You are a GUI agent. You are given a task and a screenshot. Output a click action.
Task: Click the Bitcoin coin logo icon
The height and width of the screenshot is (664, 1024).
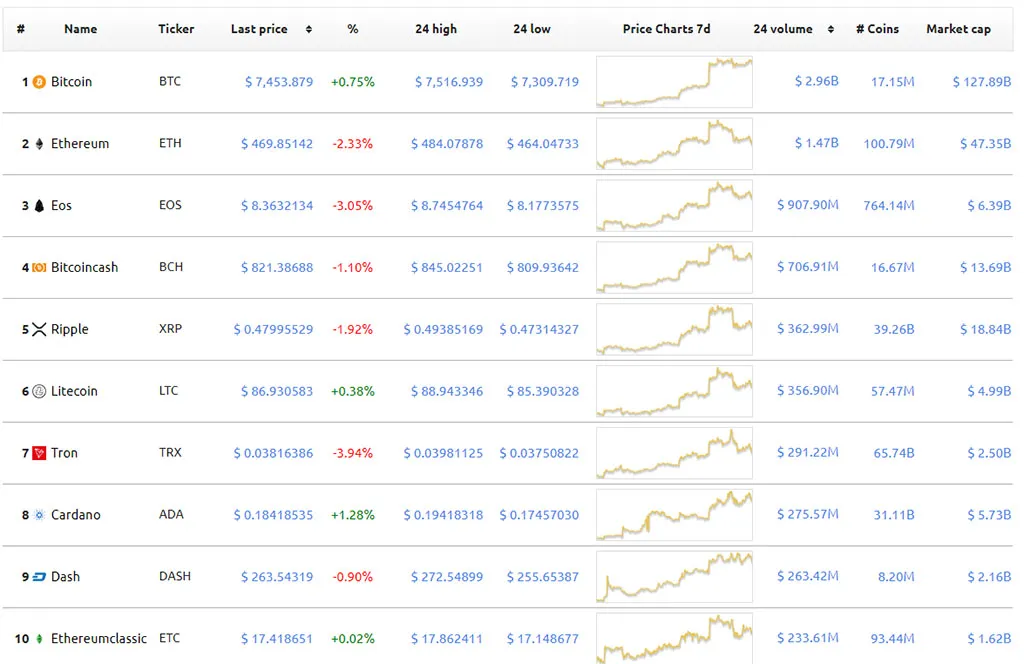[x=39, y=82]
